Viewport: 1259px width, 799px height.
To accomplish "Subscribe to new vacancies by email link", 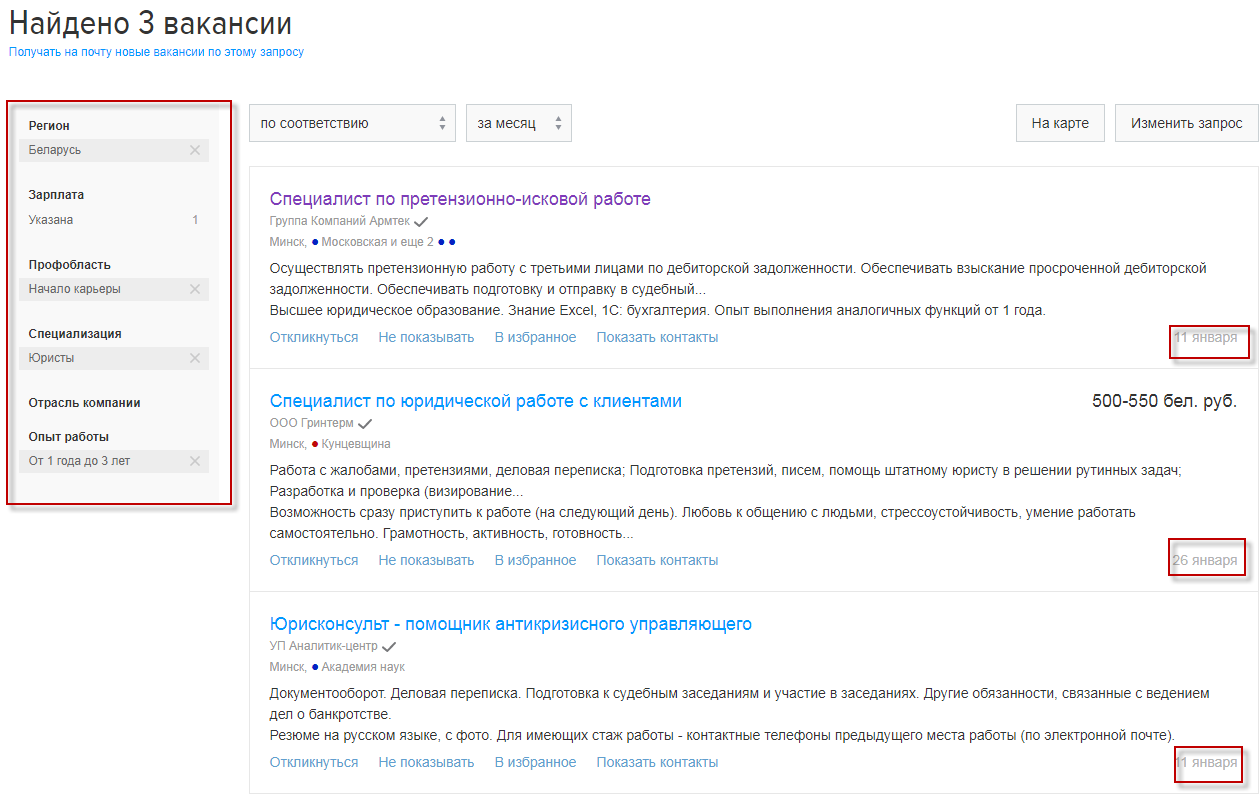I will pyautogui.click(x=156, y=52).
